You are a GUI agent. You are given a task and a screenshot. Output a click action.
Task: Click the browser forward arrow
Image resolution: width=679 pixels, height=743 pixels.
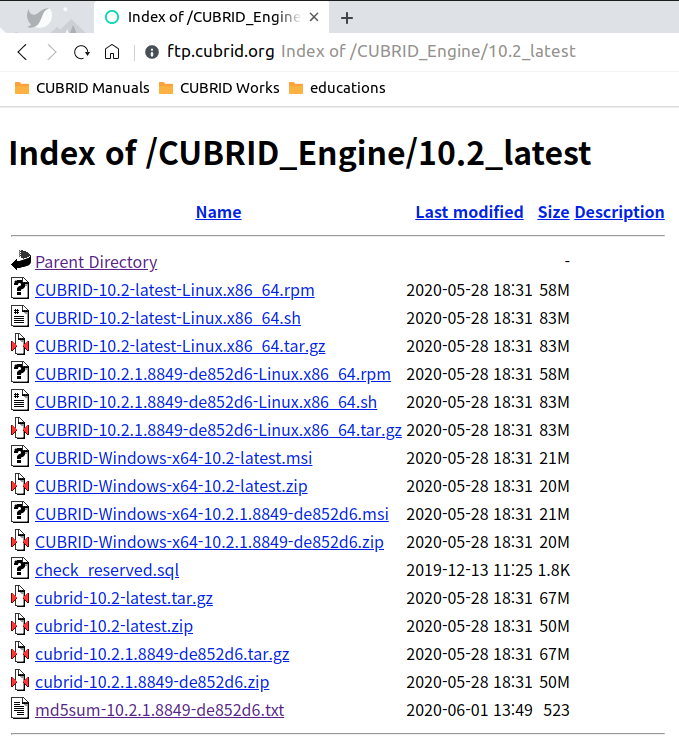point(51,52)
